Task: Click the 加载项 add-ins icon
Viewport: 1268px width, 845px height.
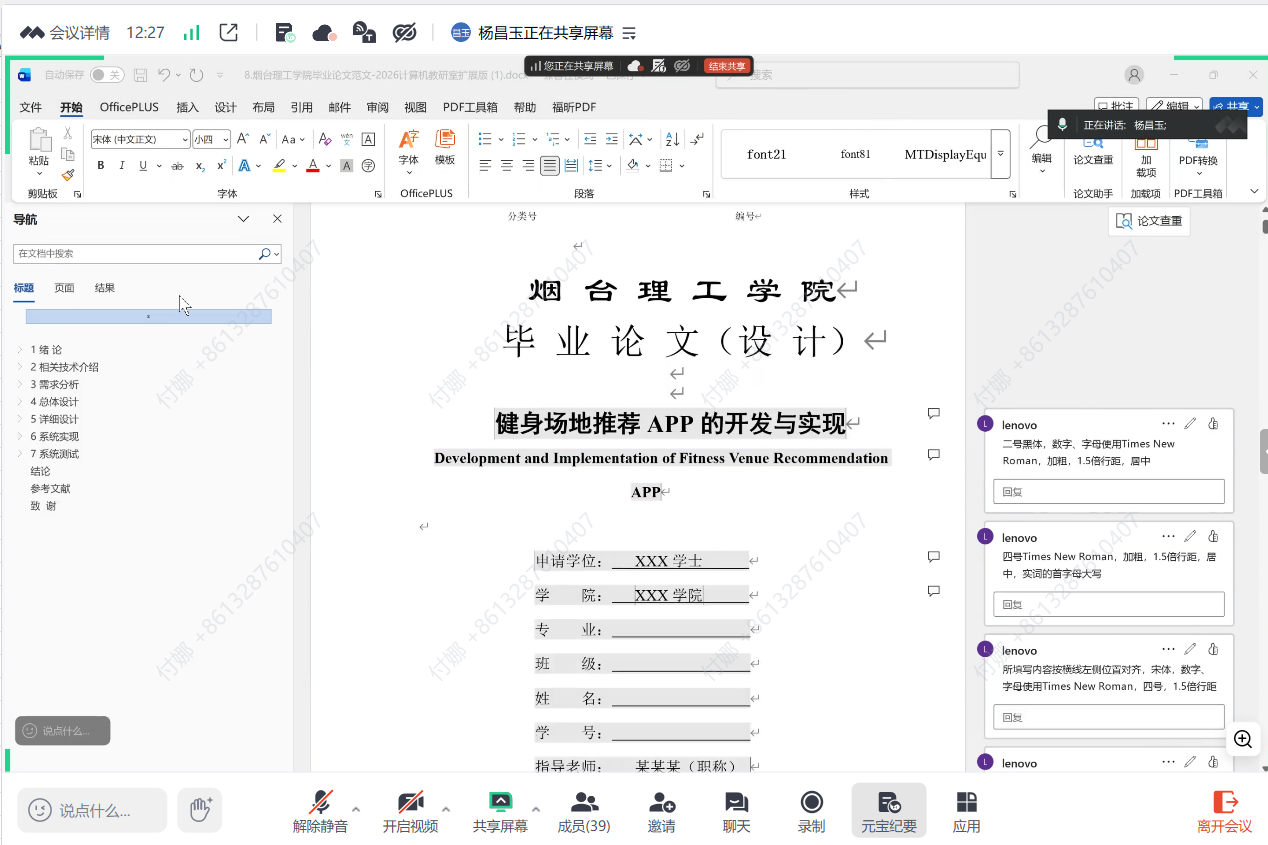Action: 1146,157
